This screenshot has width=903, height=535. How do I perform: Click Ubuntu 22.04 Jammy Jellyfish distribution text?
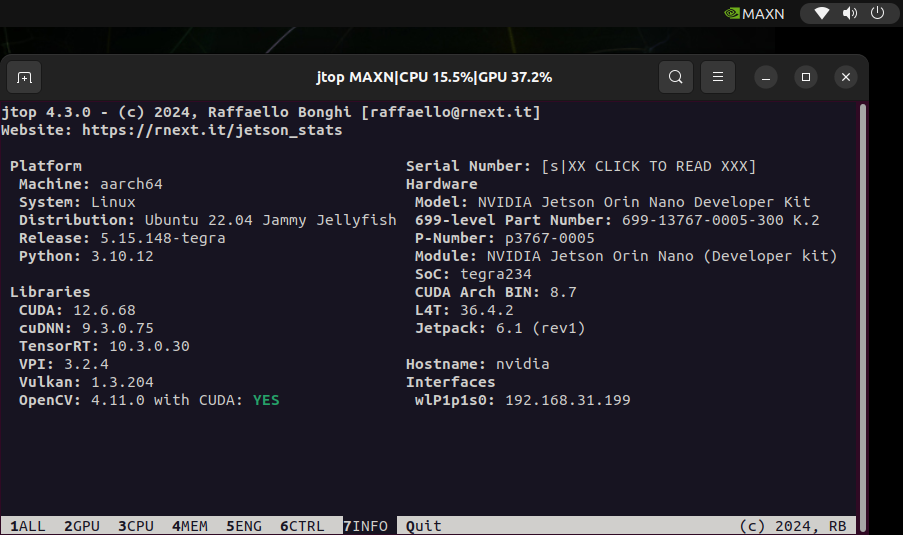point(271,220)
